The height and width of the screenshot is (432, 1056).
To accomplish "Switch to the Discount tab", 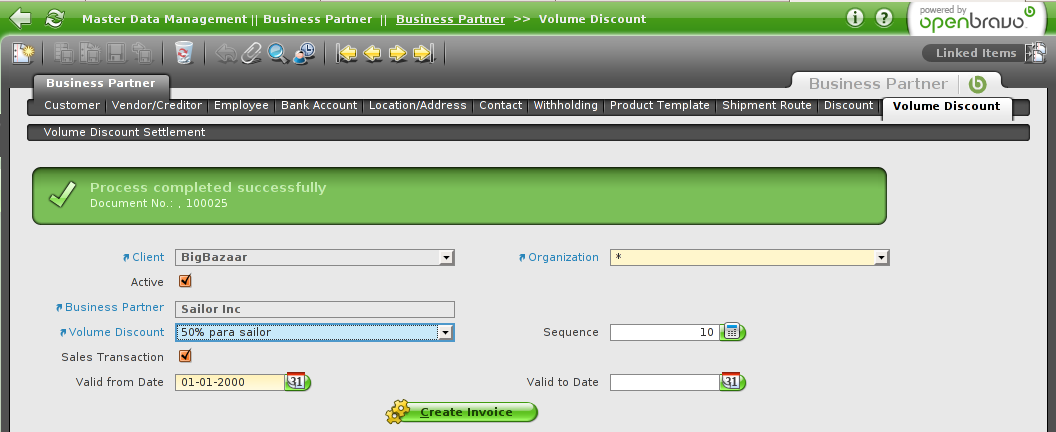I will point(849,105).
